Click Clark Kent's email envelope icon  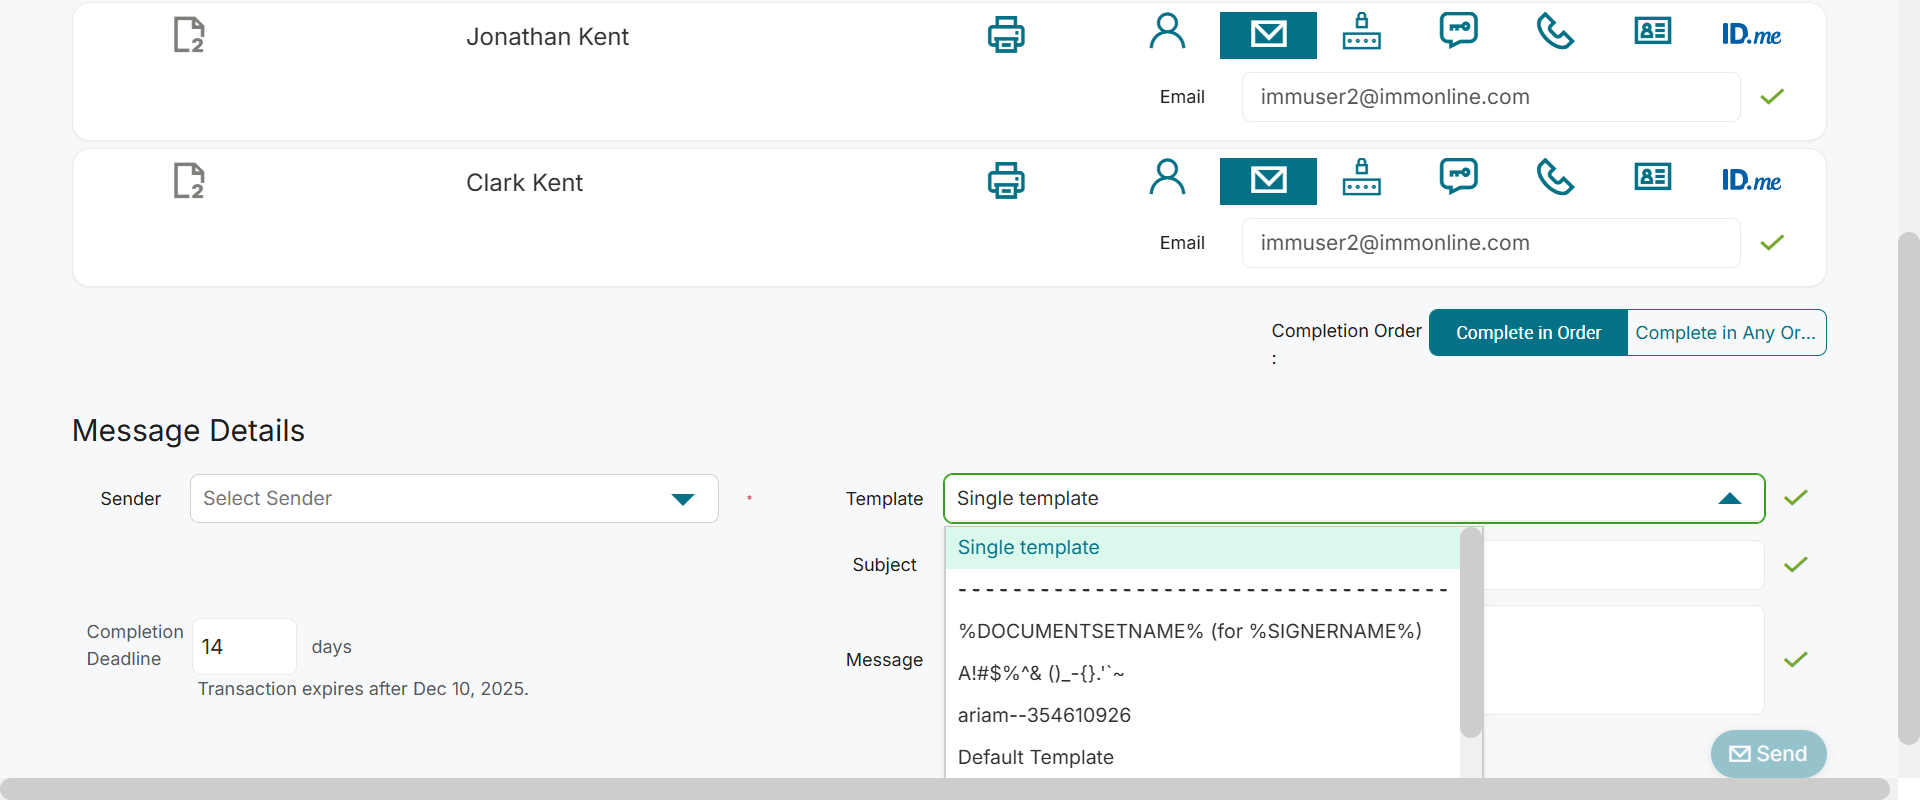coord(1268,181)
